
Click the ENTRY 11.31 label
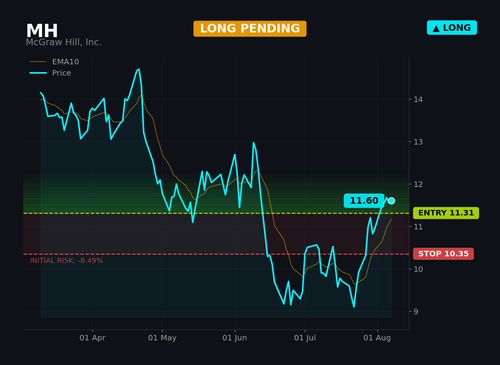click(x=446, y=213)
